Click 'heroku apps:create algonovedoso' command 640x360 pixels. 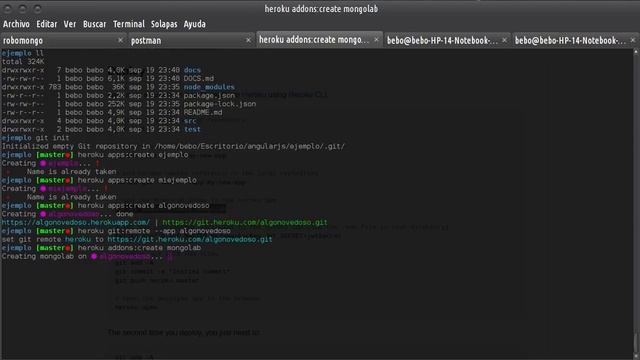(143, 206)
